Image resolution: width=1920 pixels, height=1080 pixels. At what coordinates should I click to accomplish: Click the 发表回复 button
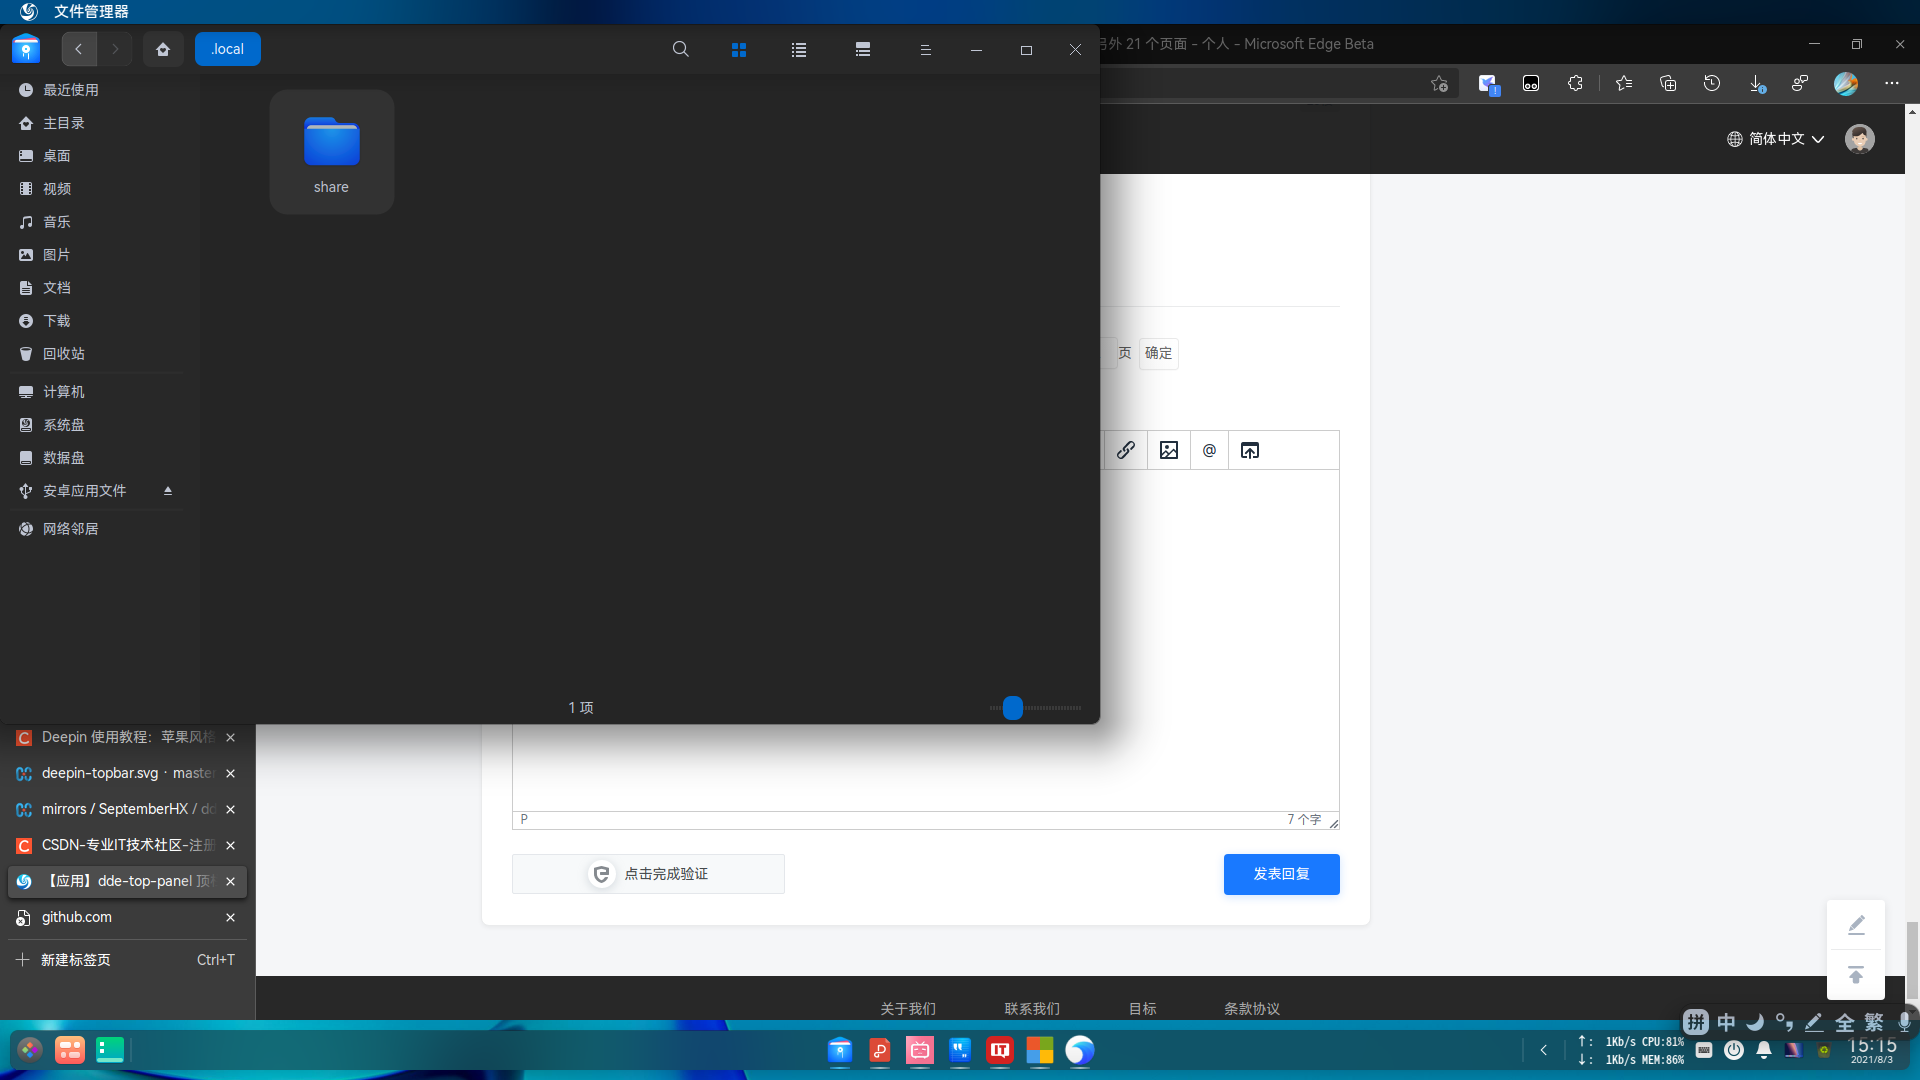tap(1281, 874)
